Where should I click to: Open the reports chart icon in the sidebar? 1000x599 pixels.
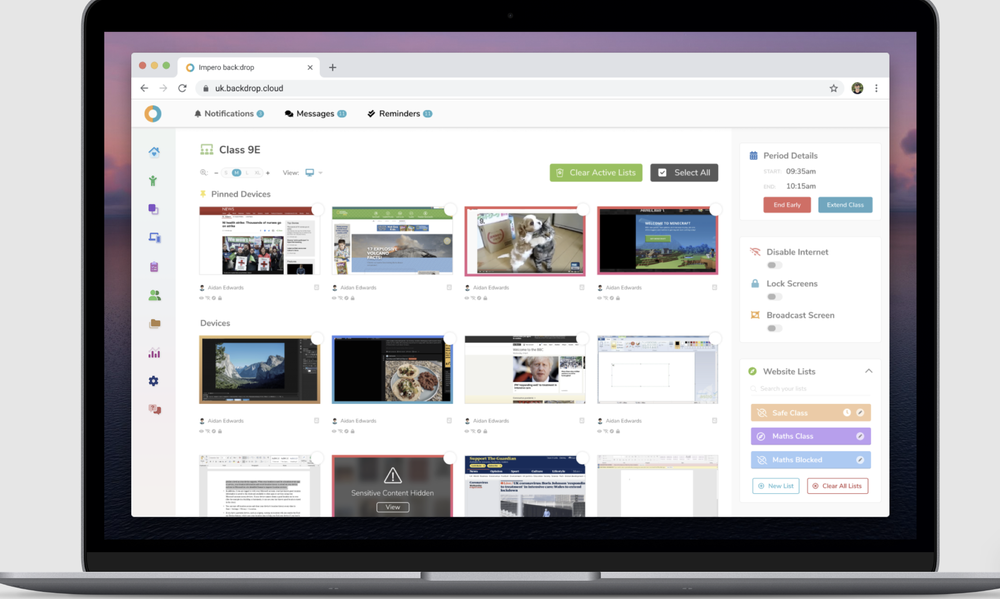coord(154,353)
